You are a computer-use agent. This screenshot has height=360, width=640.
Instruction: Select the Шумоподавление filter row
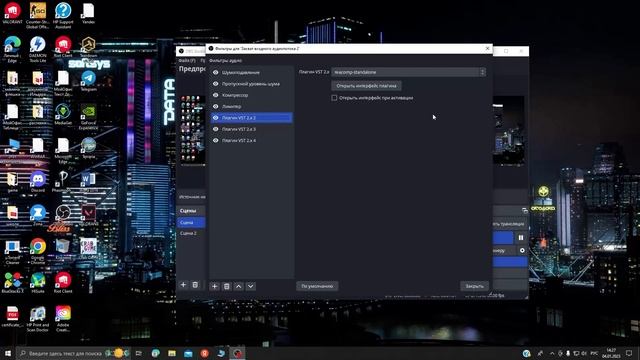point(251,72)
